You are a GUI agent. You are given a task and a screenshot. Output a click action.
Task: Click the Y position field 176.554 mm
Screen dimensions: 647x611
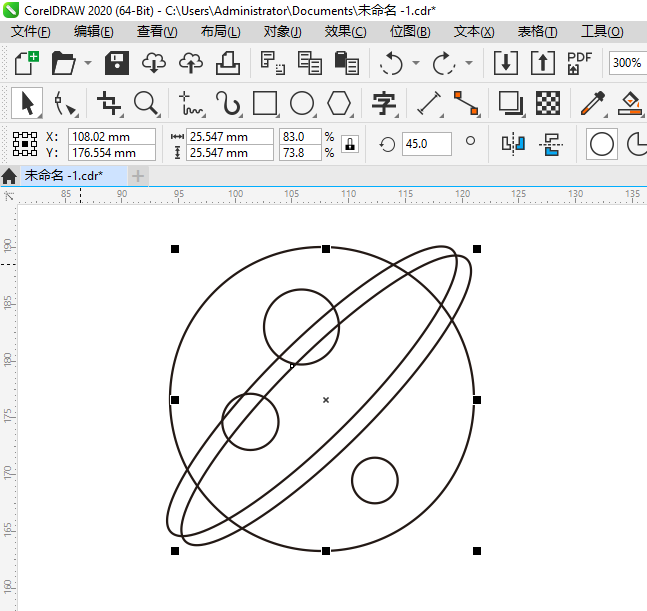[112, 153]
